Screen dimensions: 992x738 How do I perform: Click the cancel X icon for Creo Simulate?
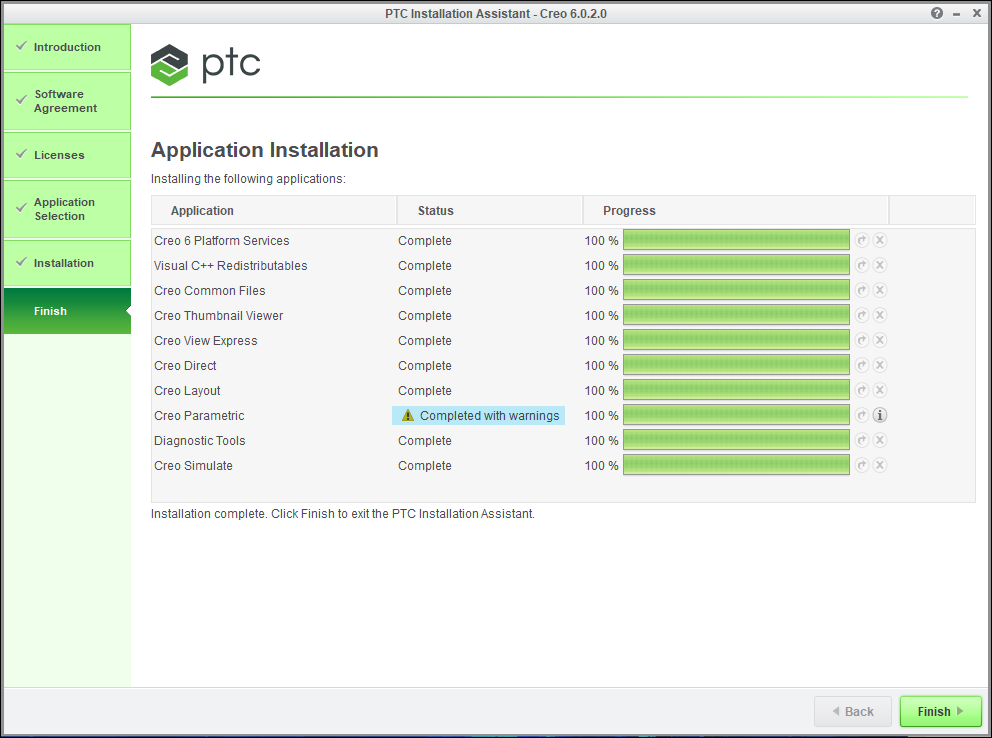click(x=880, y=465)
